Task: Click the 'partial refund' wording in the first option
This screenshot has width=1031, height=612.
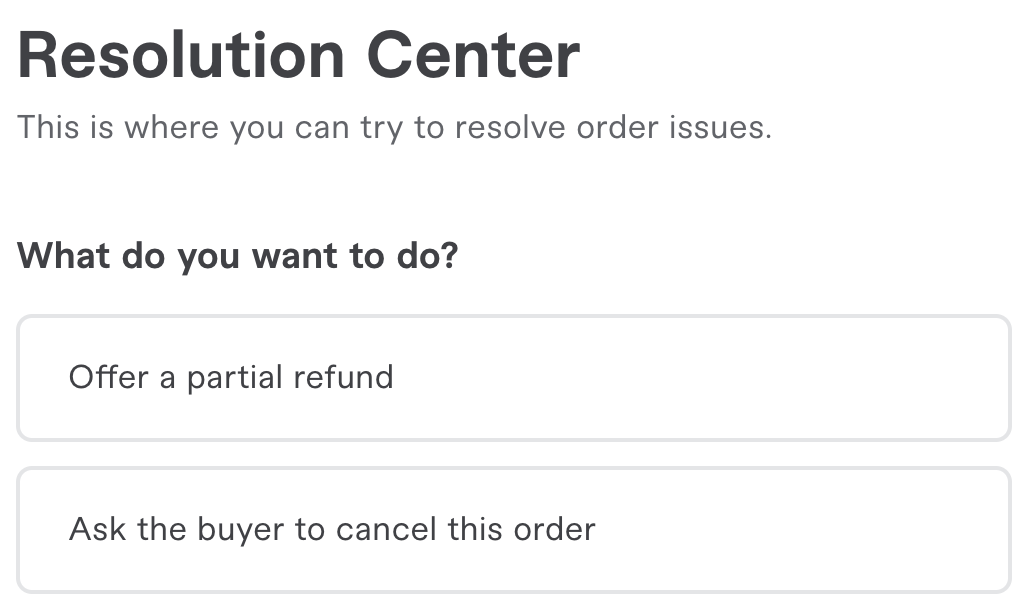Action: pos(290,378)
